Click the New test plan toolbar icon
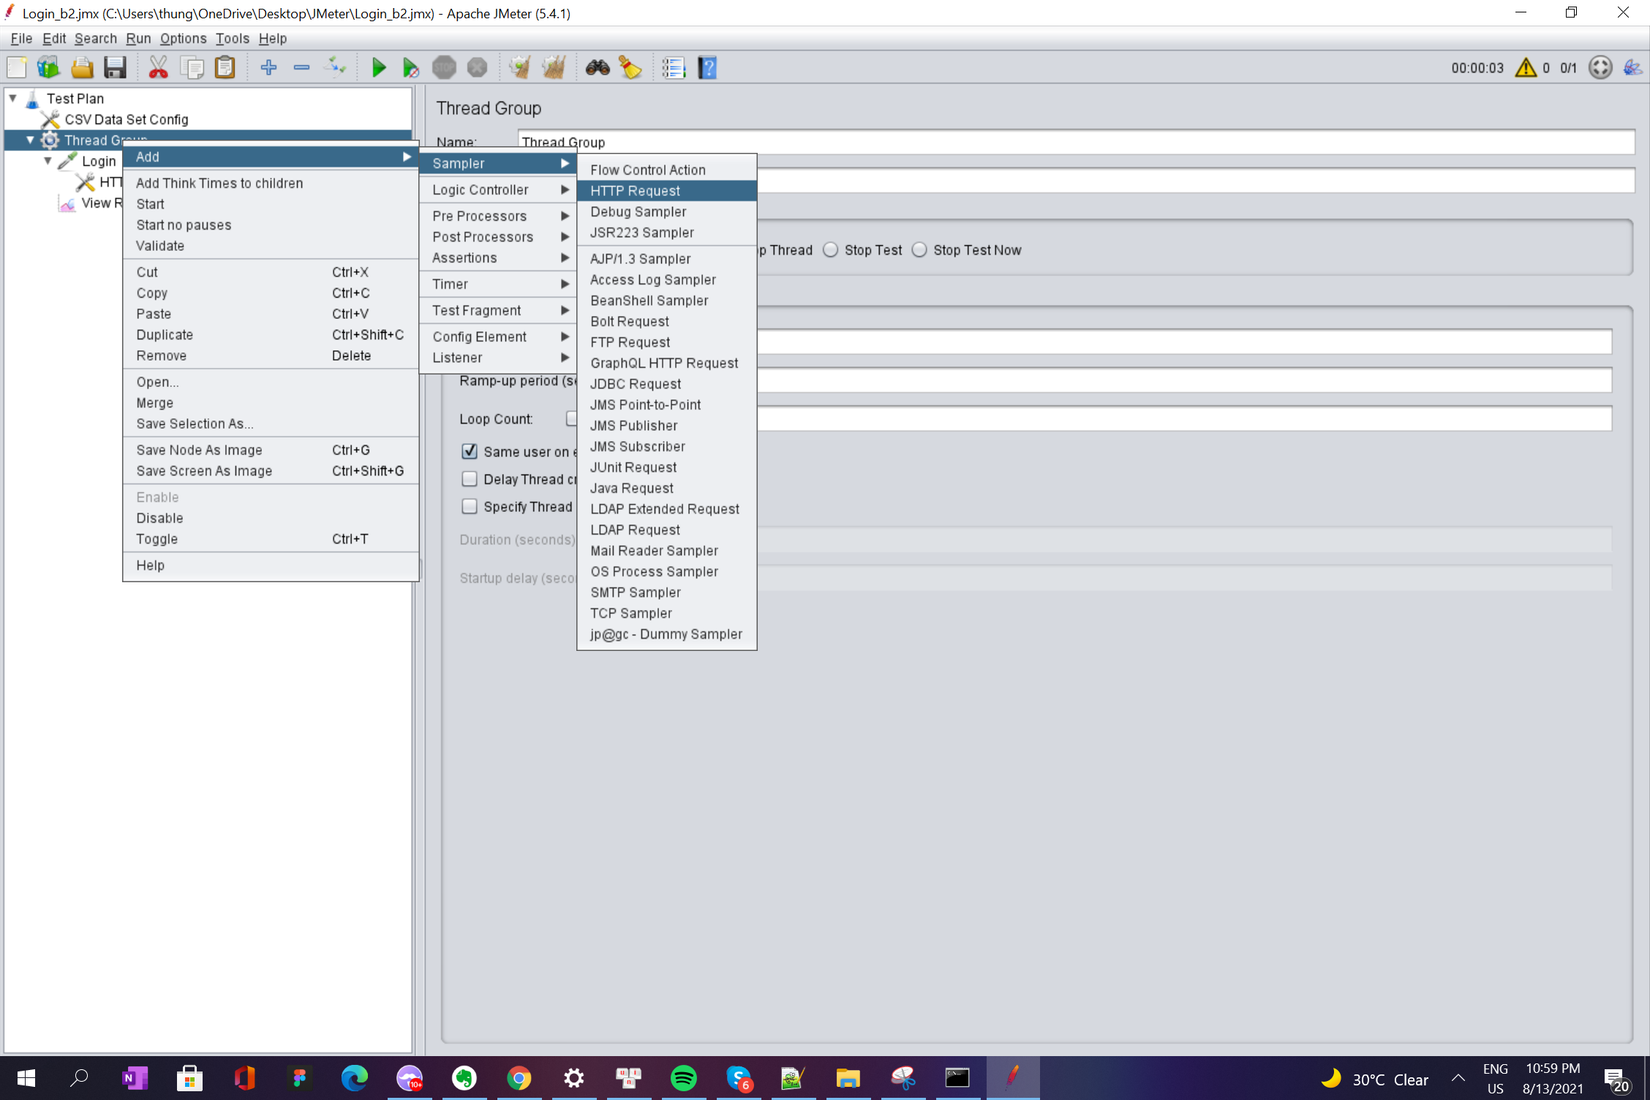1650x1100 pixels. pos(17,68)
